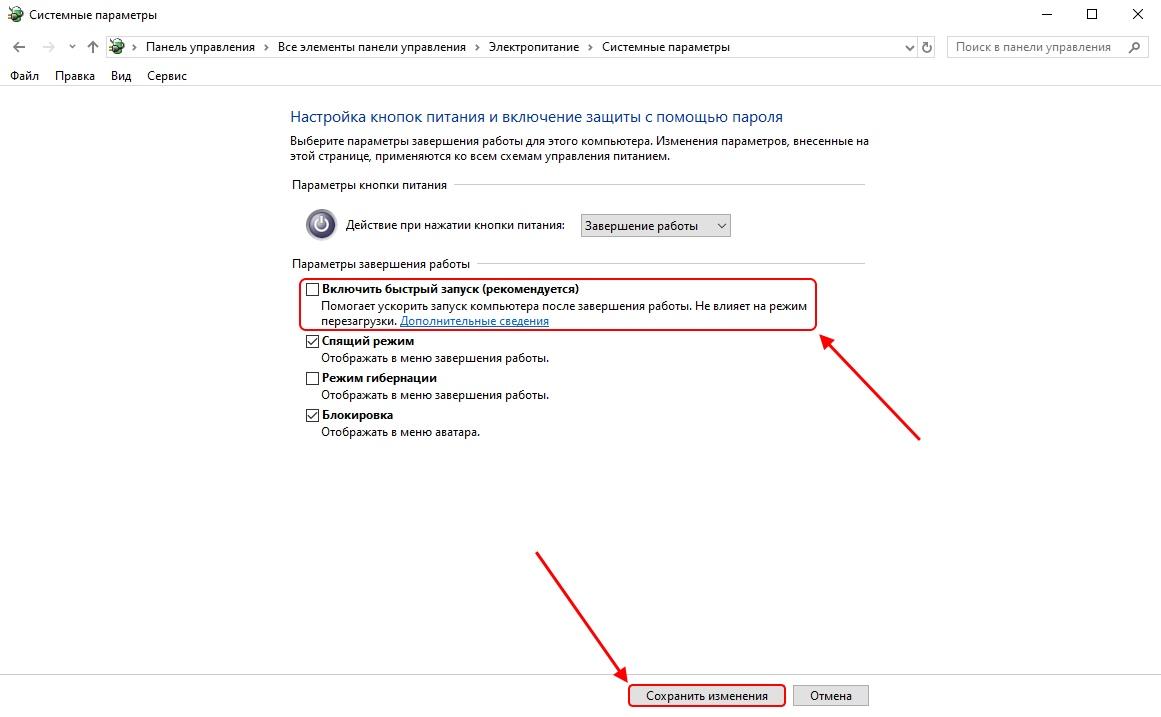Expand the address bar history dropdown

click(x=909, y=47)
